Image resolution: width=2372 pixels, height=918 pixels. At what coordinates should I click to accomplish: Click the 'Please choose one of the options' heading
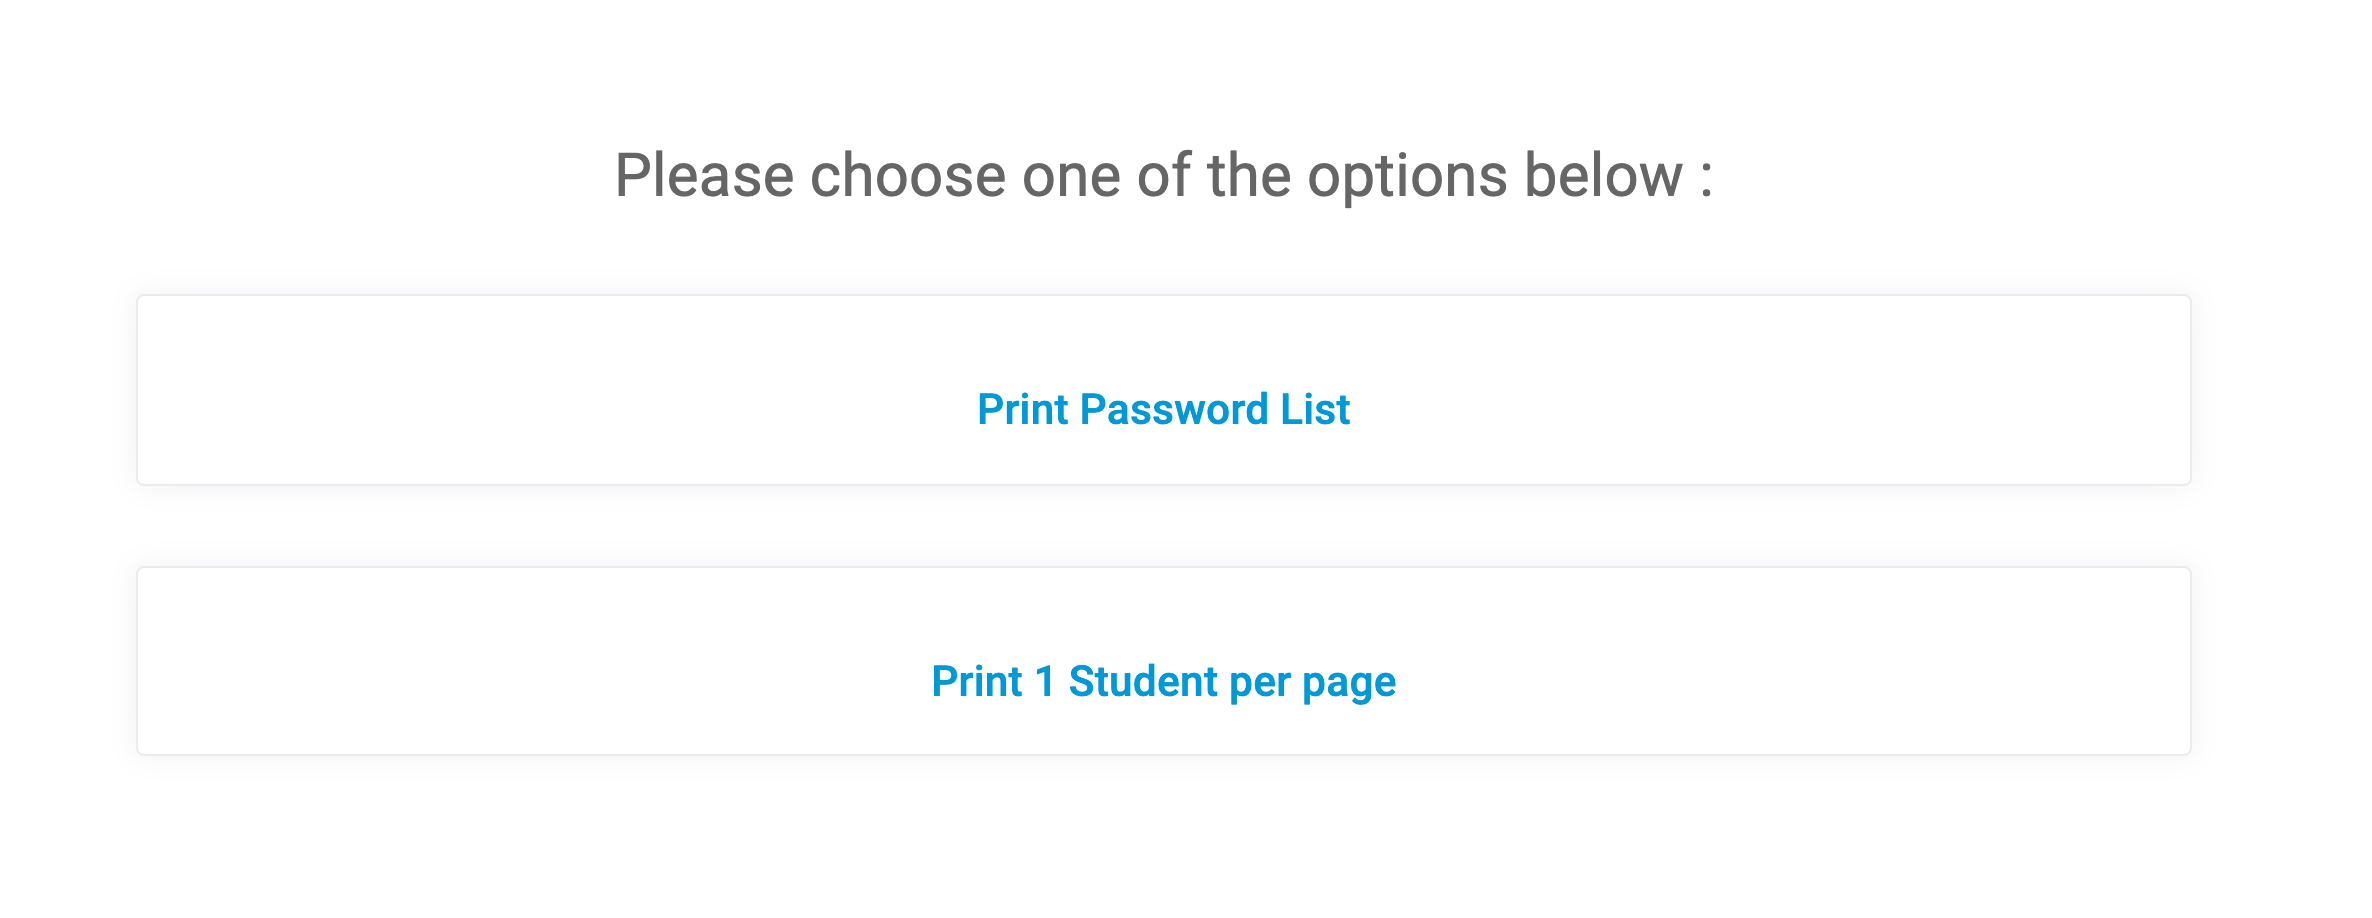click(x=1163, y=176)
